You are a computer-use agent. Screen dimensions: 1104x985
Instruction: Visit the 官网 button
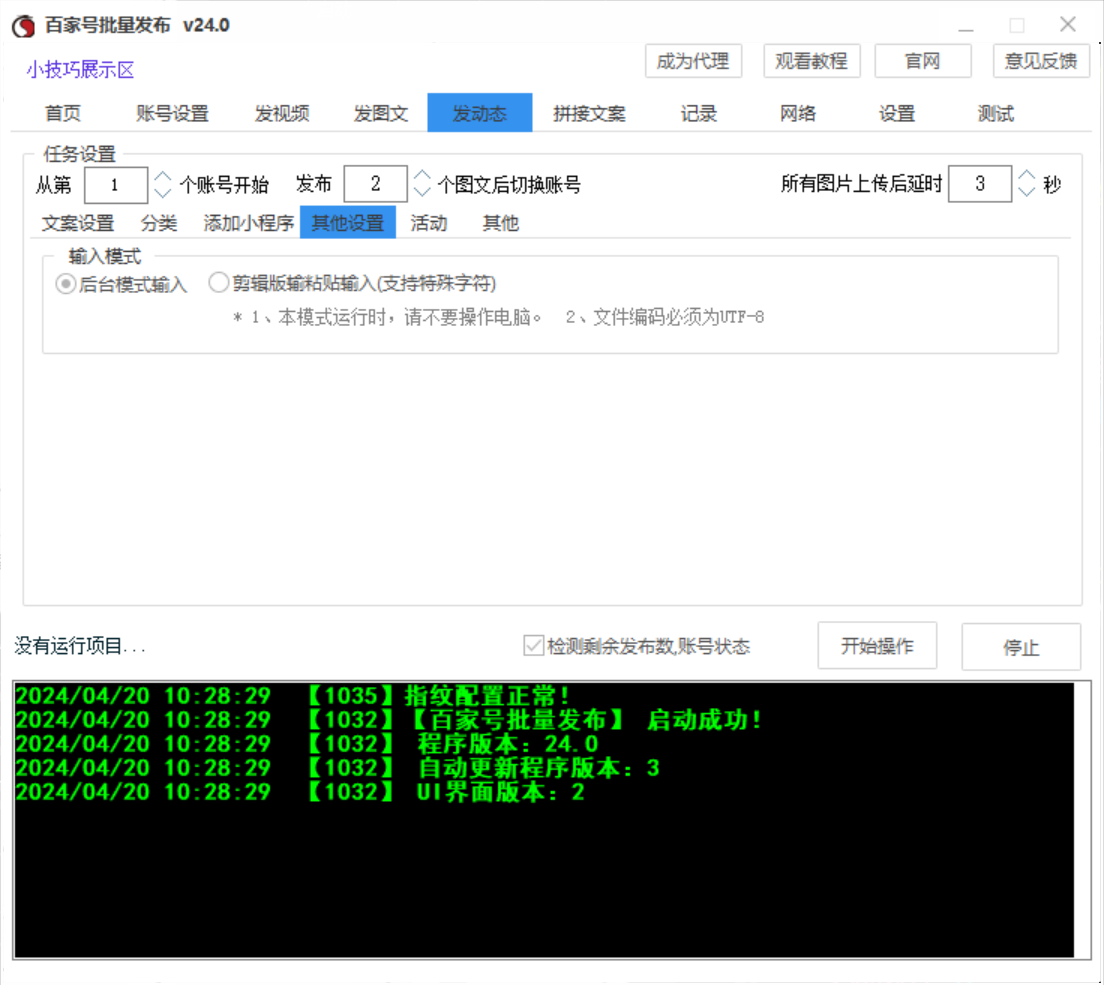click(922, 61)
